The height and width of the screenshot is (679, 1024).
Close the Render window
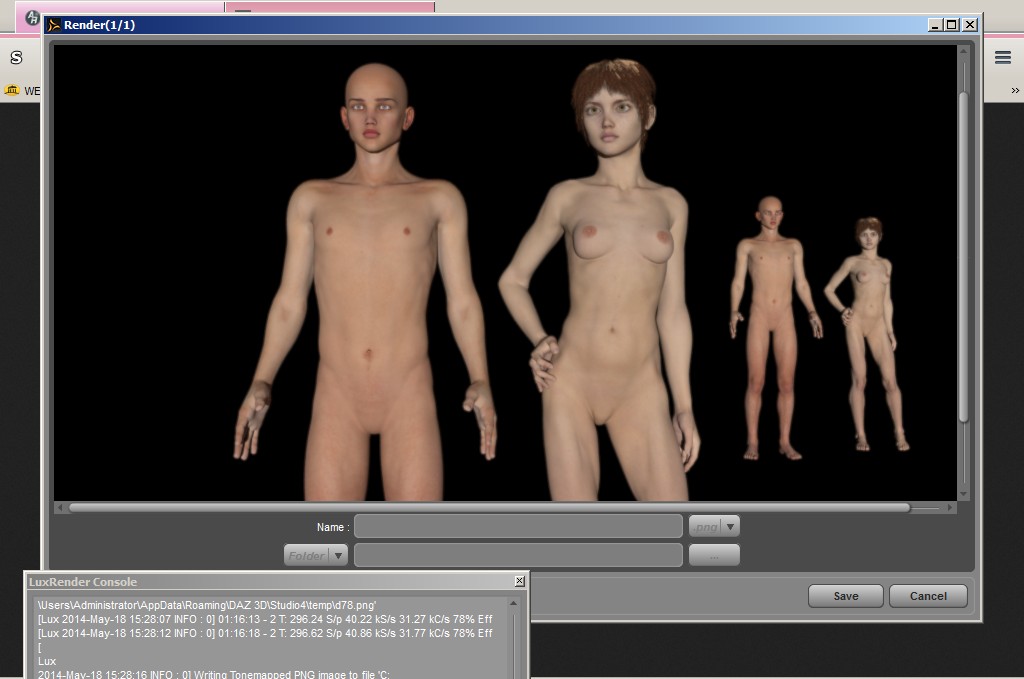(x=970, y=25)
